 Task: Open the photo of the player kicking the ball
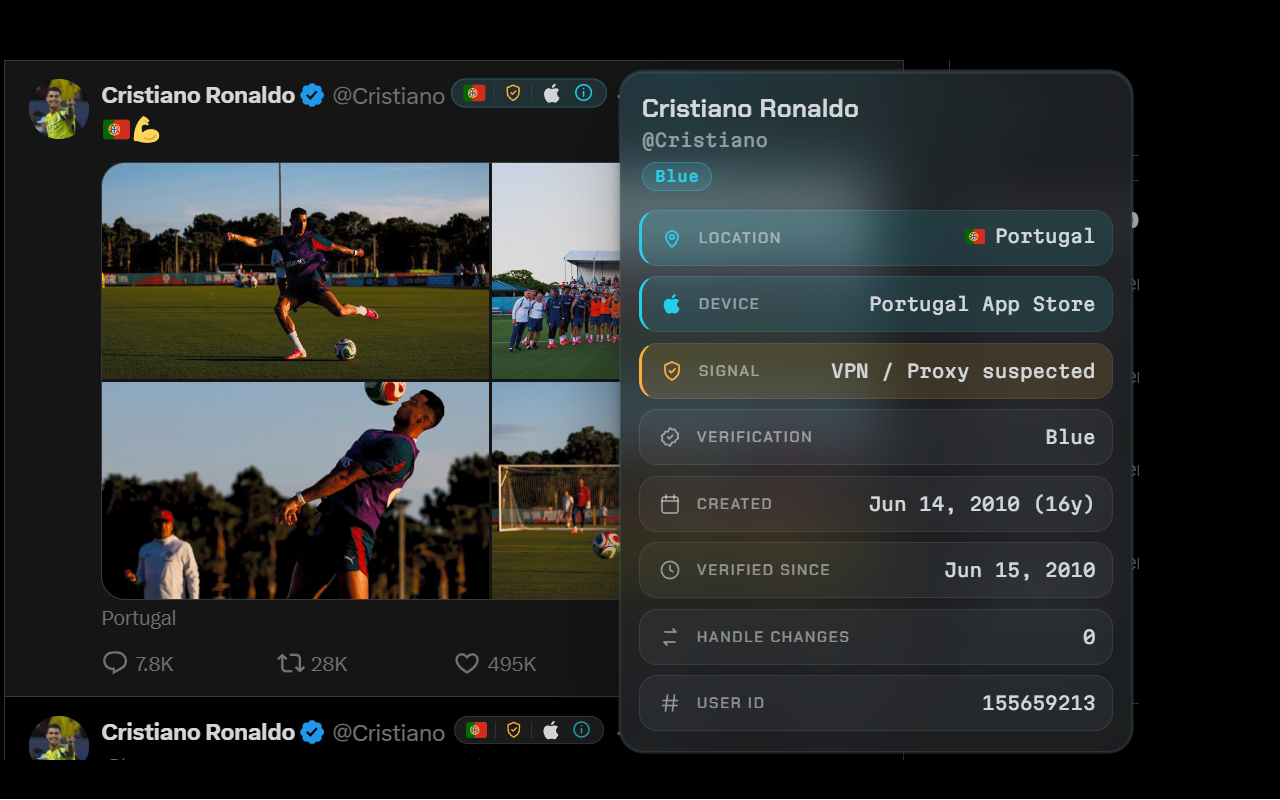click(x=295, y=271)
